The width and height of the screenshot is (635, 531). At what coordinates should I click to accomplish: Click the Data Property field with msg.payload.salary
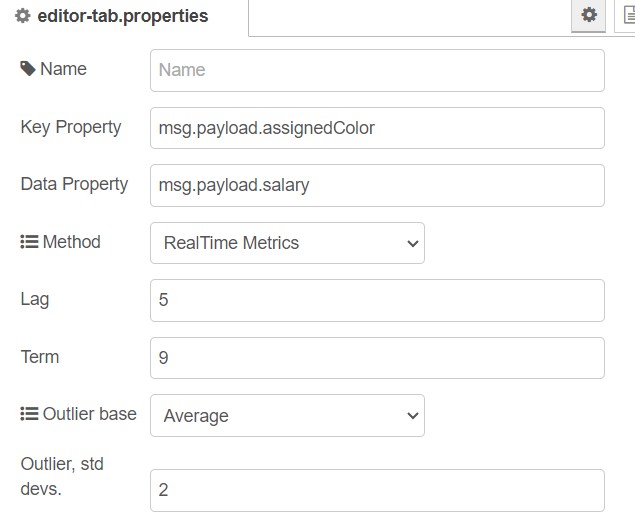pos(377,186)
